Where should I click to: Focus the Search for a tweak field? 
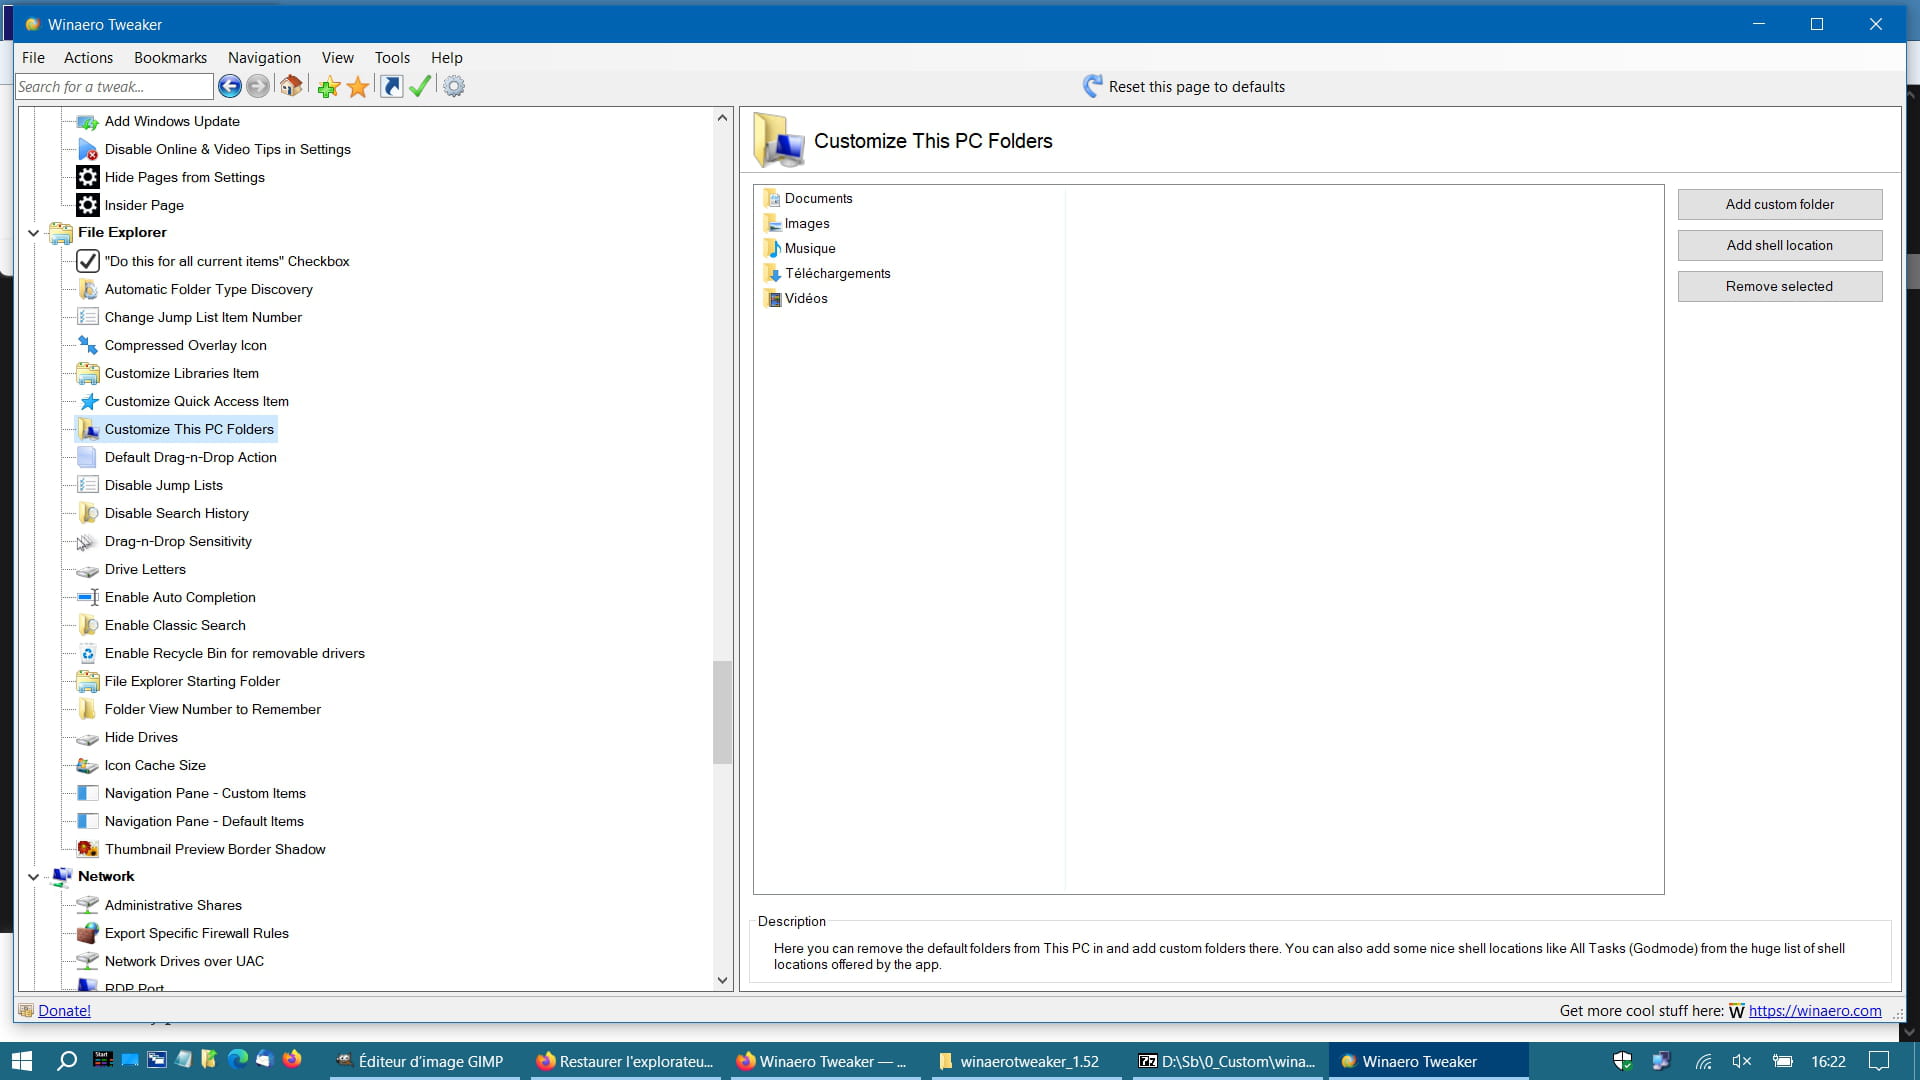[x=114, y=87]
